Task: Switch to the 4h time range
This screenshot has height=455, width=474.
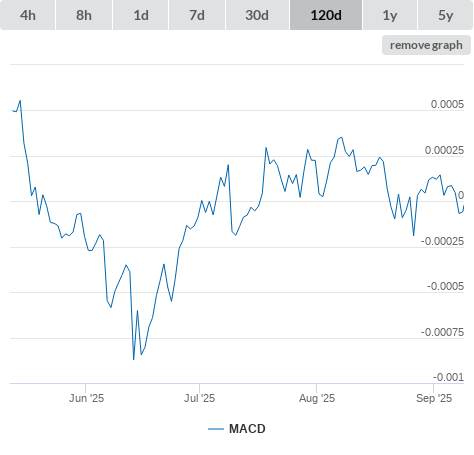Action: [x=28, y=15]
